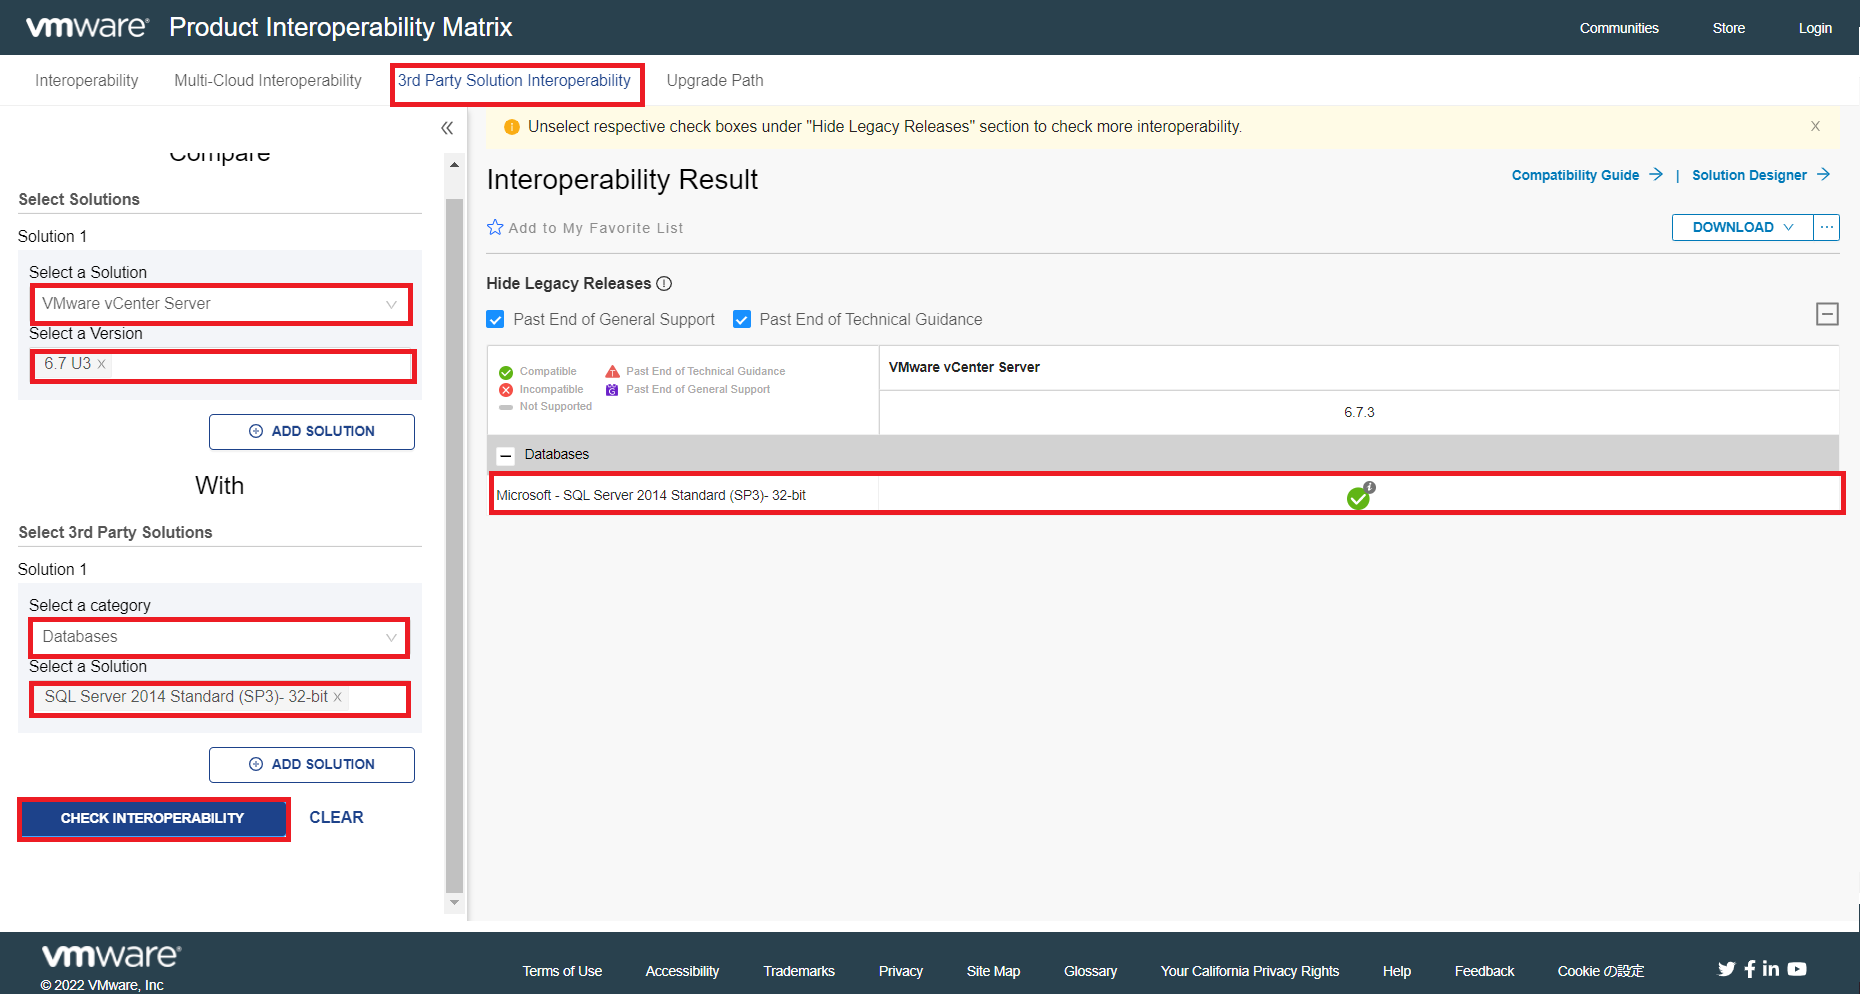Open the info tooltip beside Hide Legacy Releases

pos(664,283)
